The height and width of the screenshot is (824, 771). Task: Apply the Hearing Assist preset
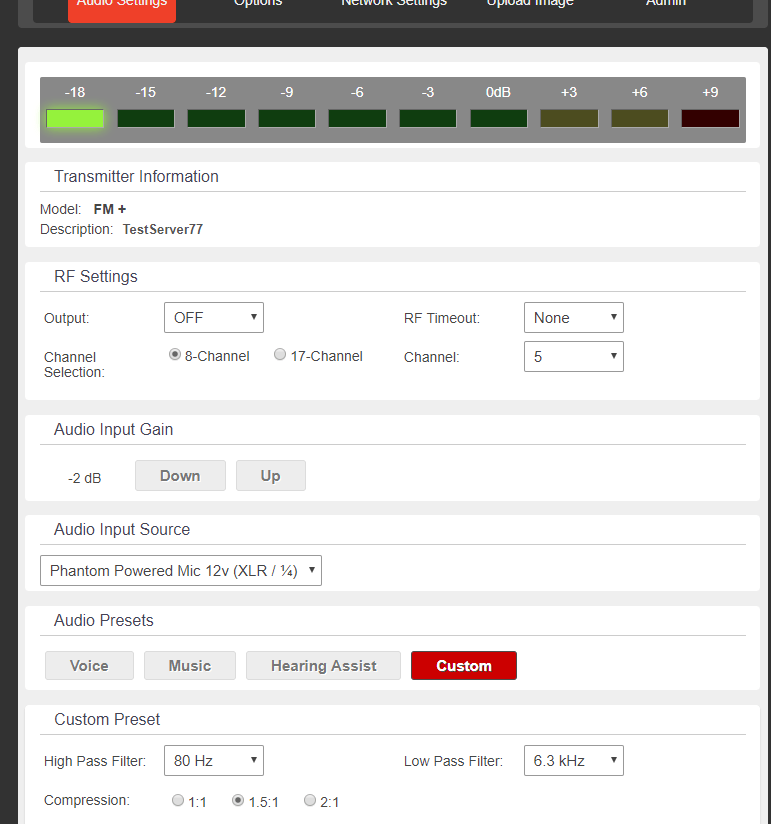pyautogui.click(x=323, y=666)
